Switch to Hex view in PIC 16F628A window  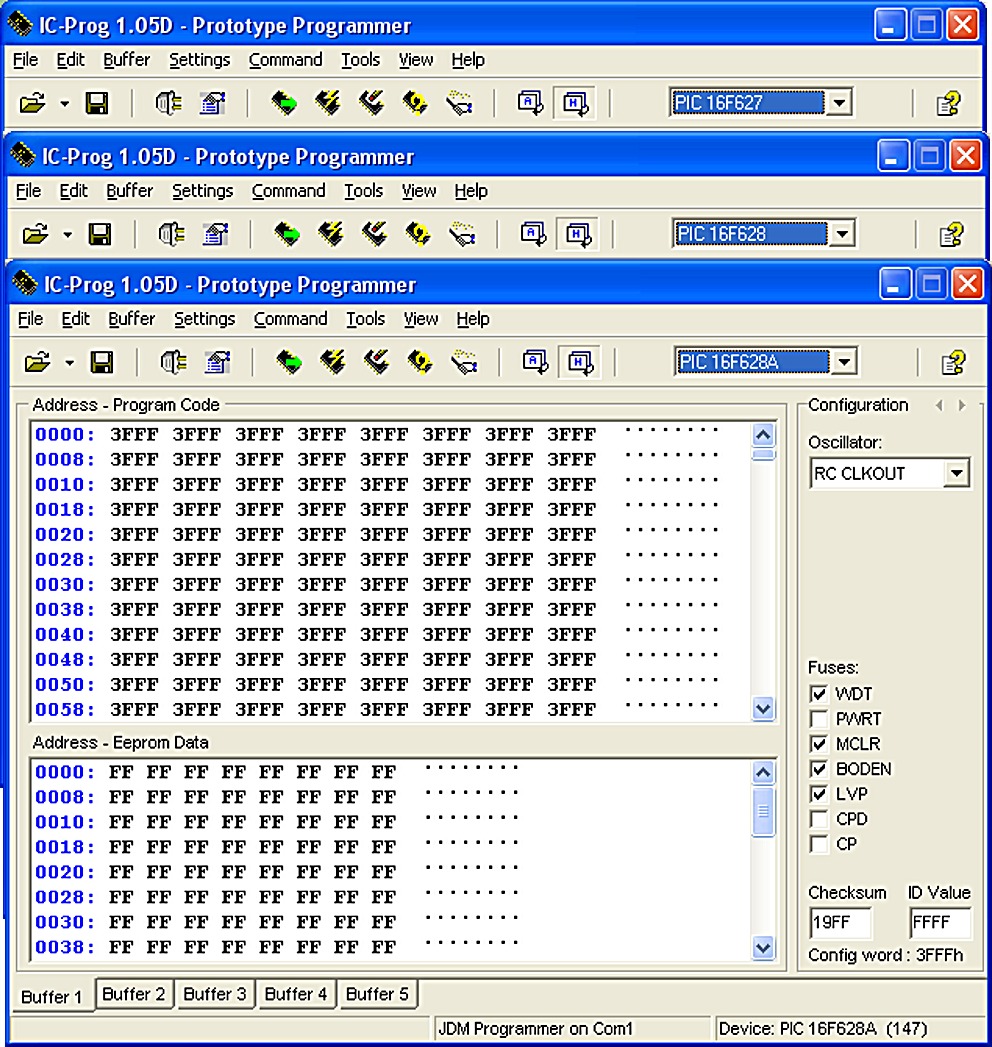coord(579,363)
